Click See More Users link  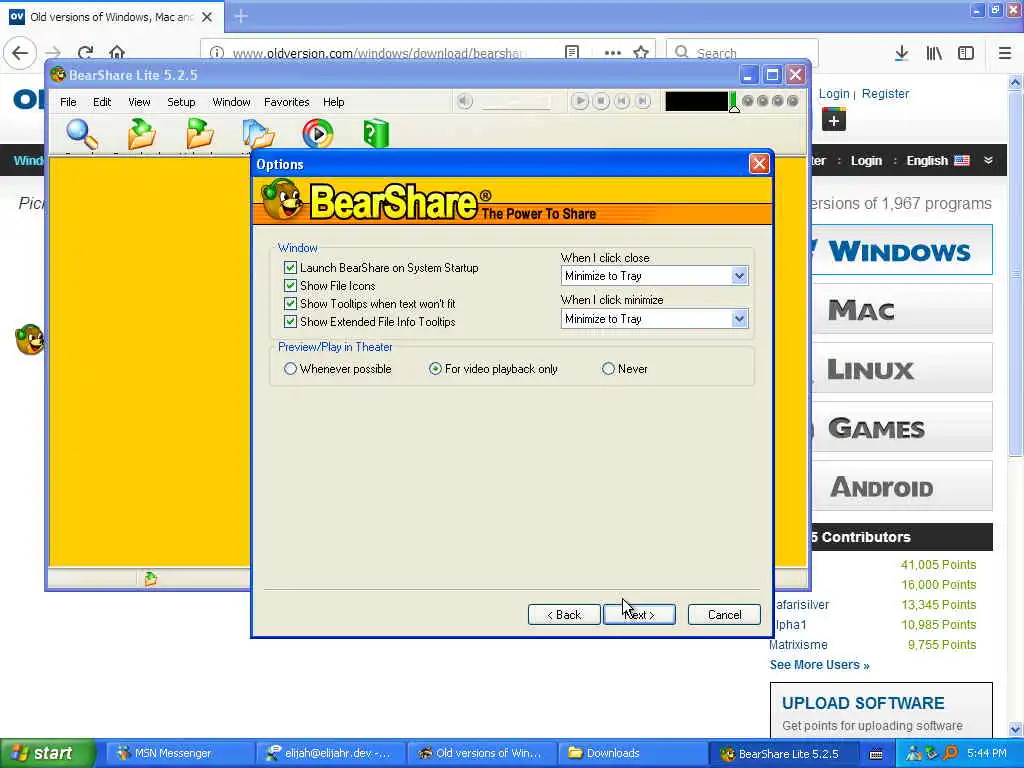[x=819, y=665]
